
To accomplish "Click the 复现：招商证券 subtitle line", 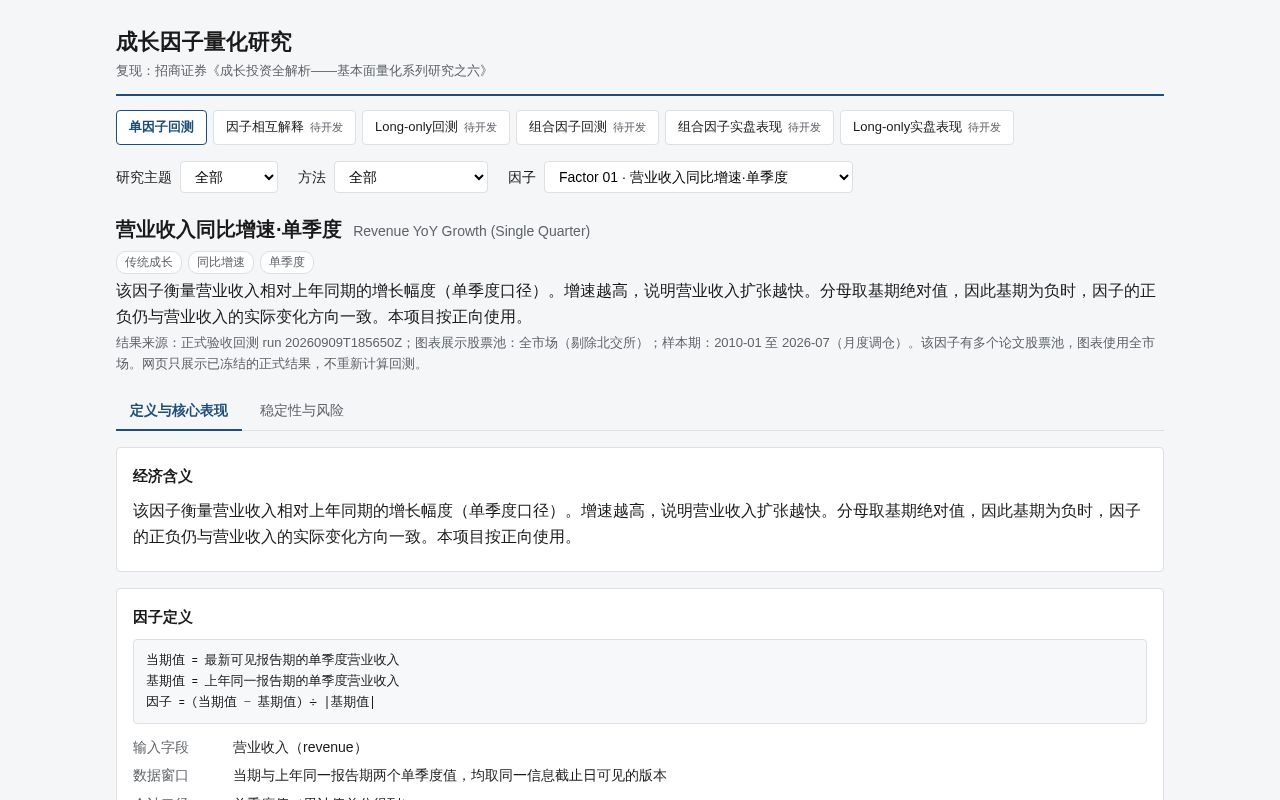I will (x=304, y=71).
